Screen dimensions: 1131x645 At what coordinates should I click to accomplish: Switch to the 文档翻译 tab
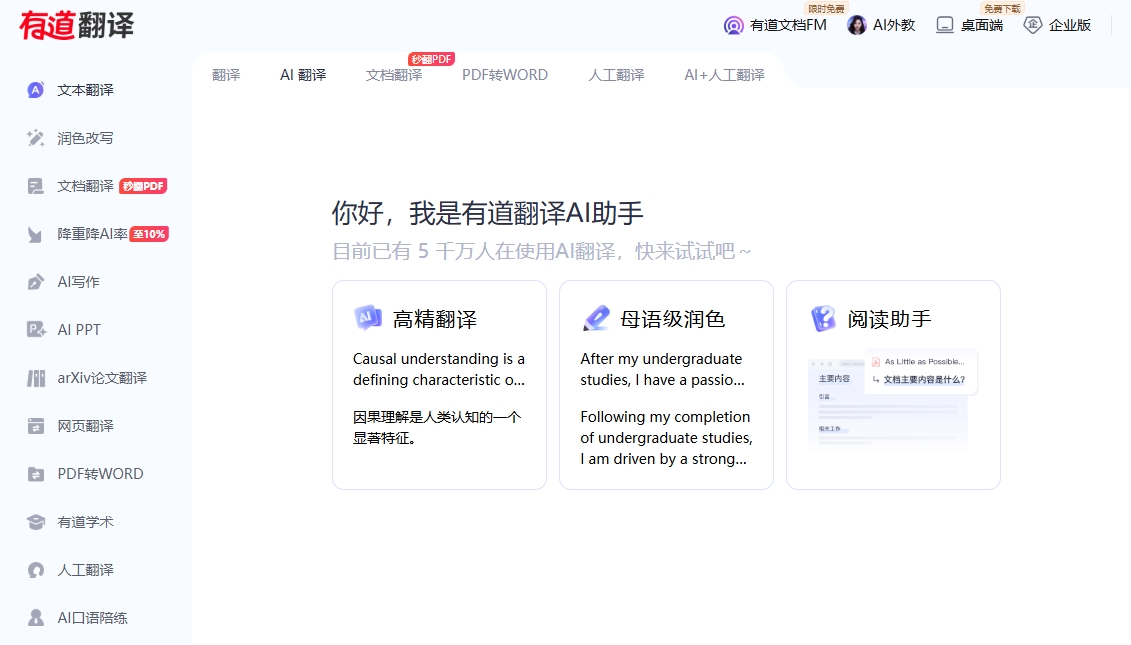pos(394,75)
